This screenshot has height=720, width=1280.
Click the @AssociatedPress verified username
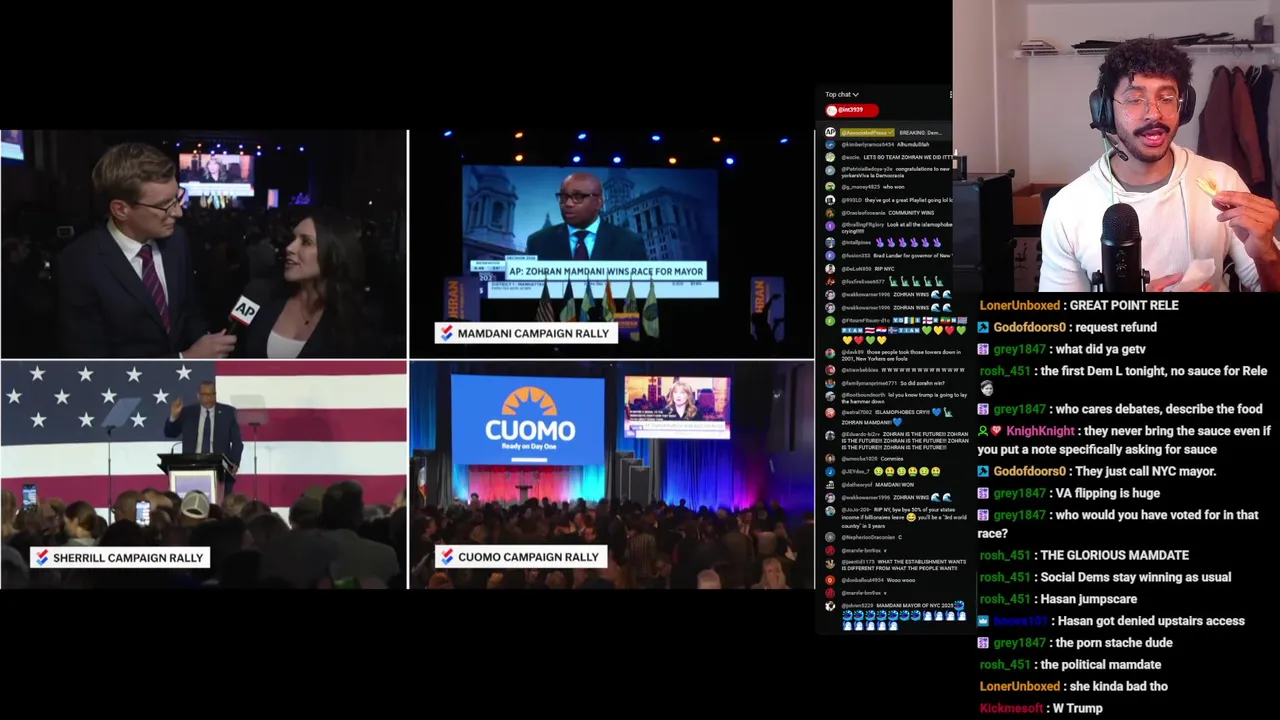tap(867, 132)
